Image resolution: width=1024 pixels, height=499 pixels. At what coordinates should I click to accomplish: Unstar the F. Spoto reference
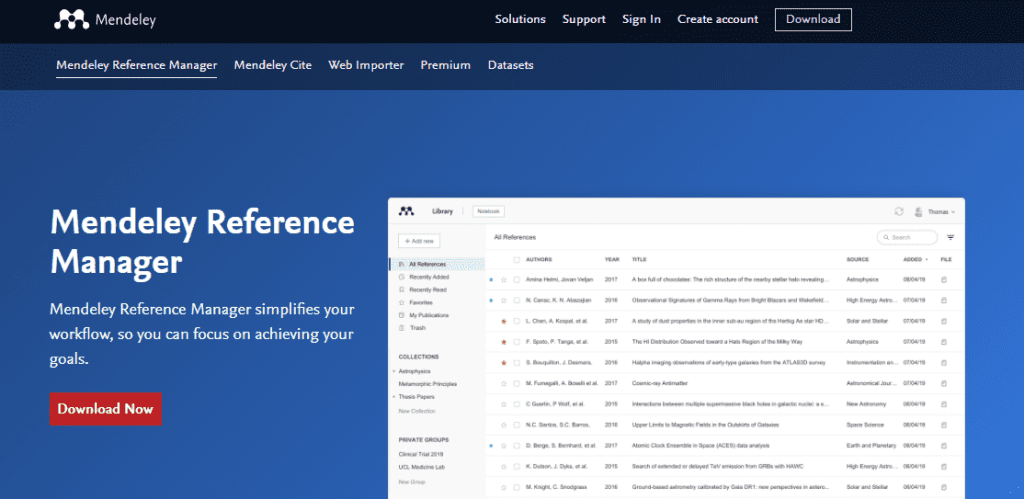[x=504, y=342]
